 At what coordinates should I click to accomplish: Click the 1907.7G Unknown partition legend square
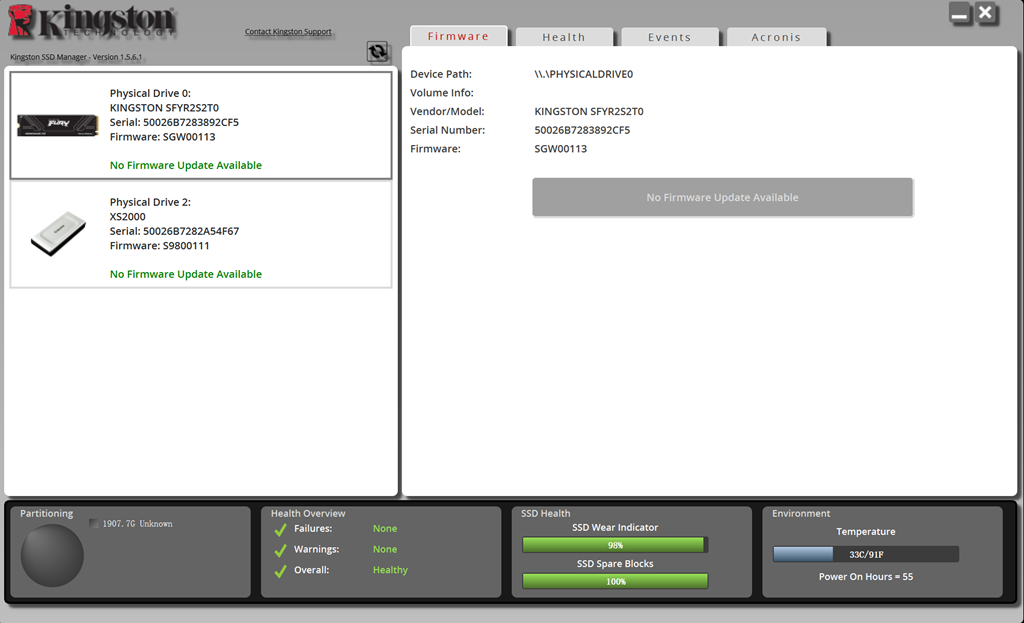(94, 524)
